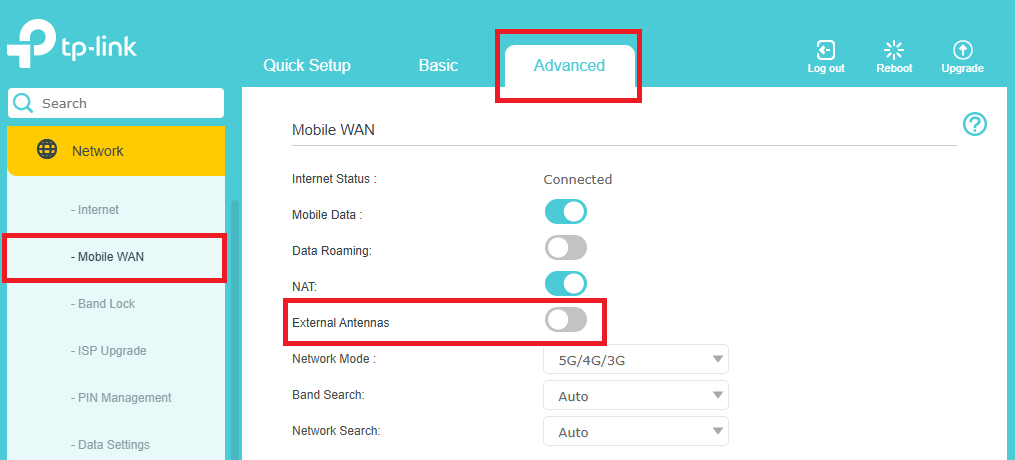The height and width of the screenshot is (460, 1015).
Task: Click the Network globe icon
Action: [47, 150]
